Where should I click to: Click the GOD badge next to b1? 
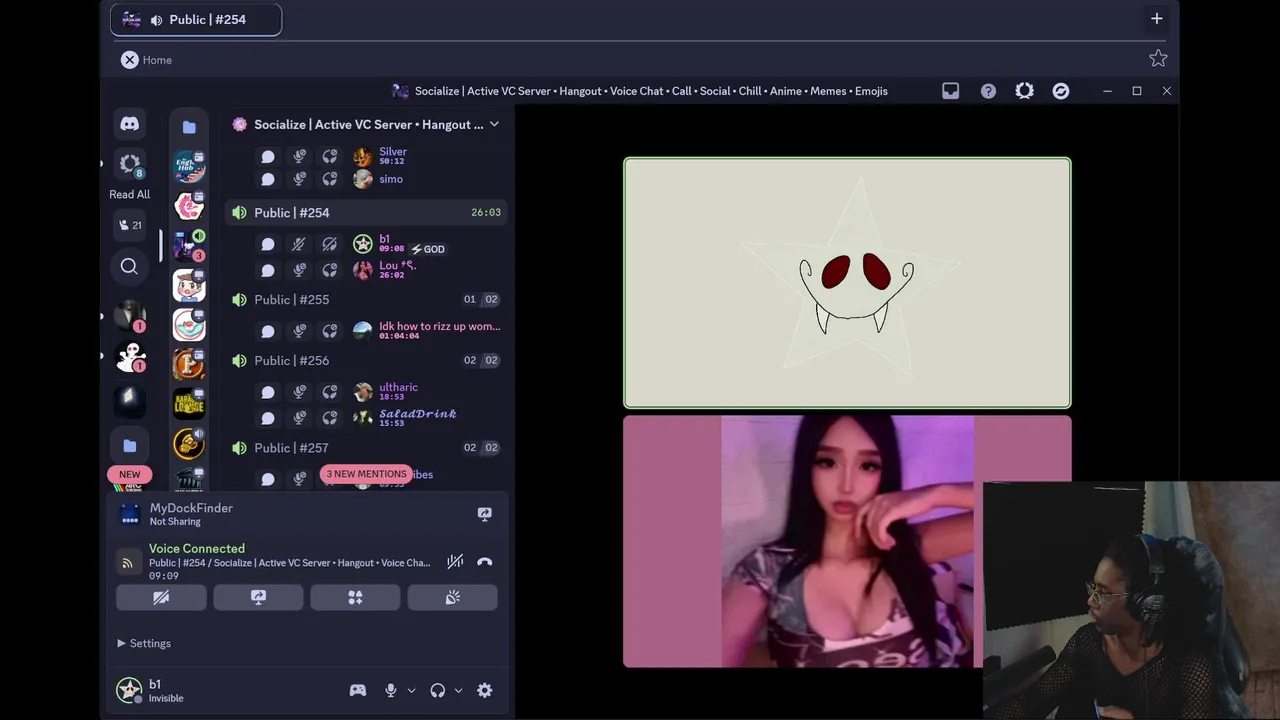pos(428,249)
